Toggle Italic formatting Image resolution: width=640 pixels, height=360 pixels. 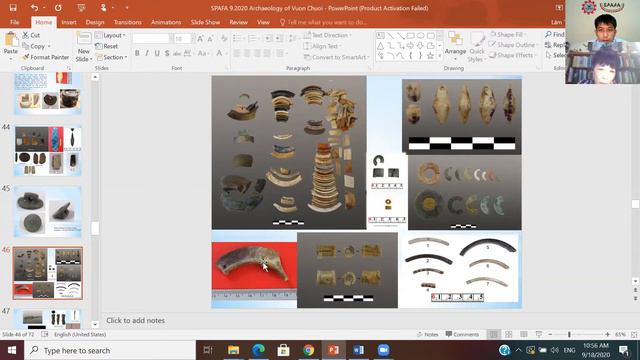[147, 53]
